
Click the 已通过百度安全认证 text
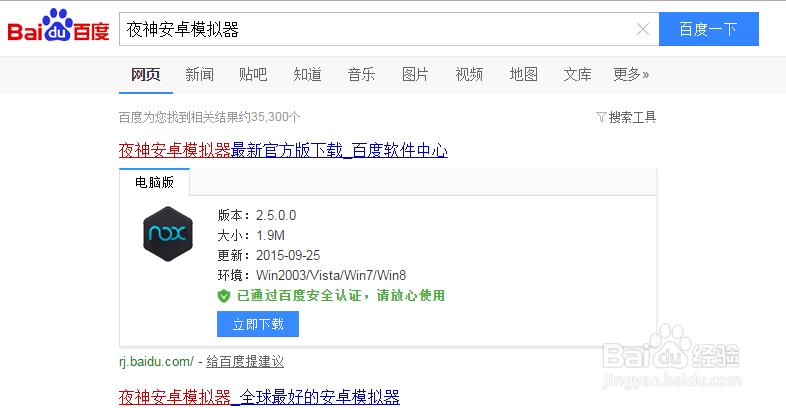point(340,296)
